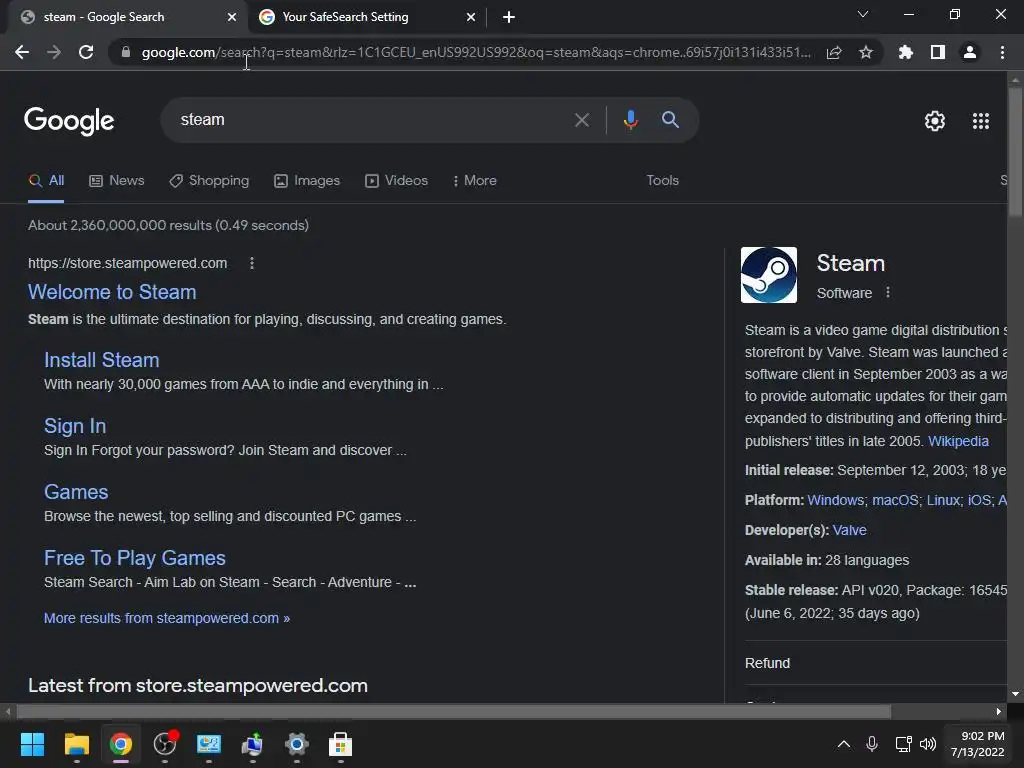Select the All results tab

[x=46, y=181]
